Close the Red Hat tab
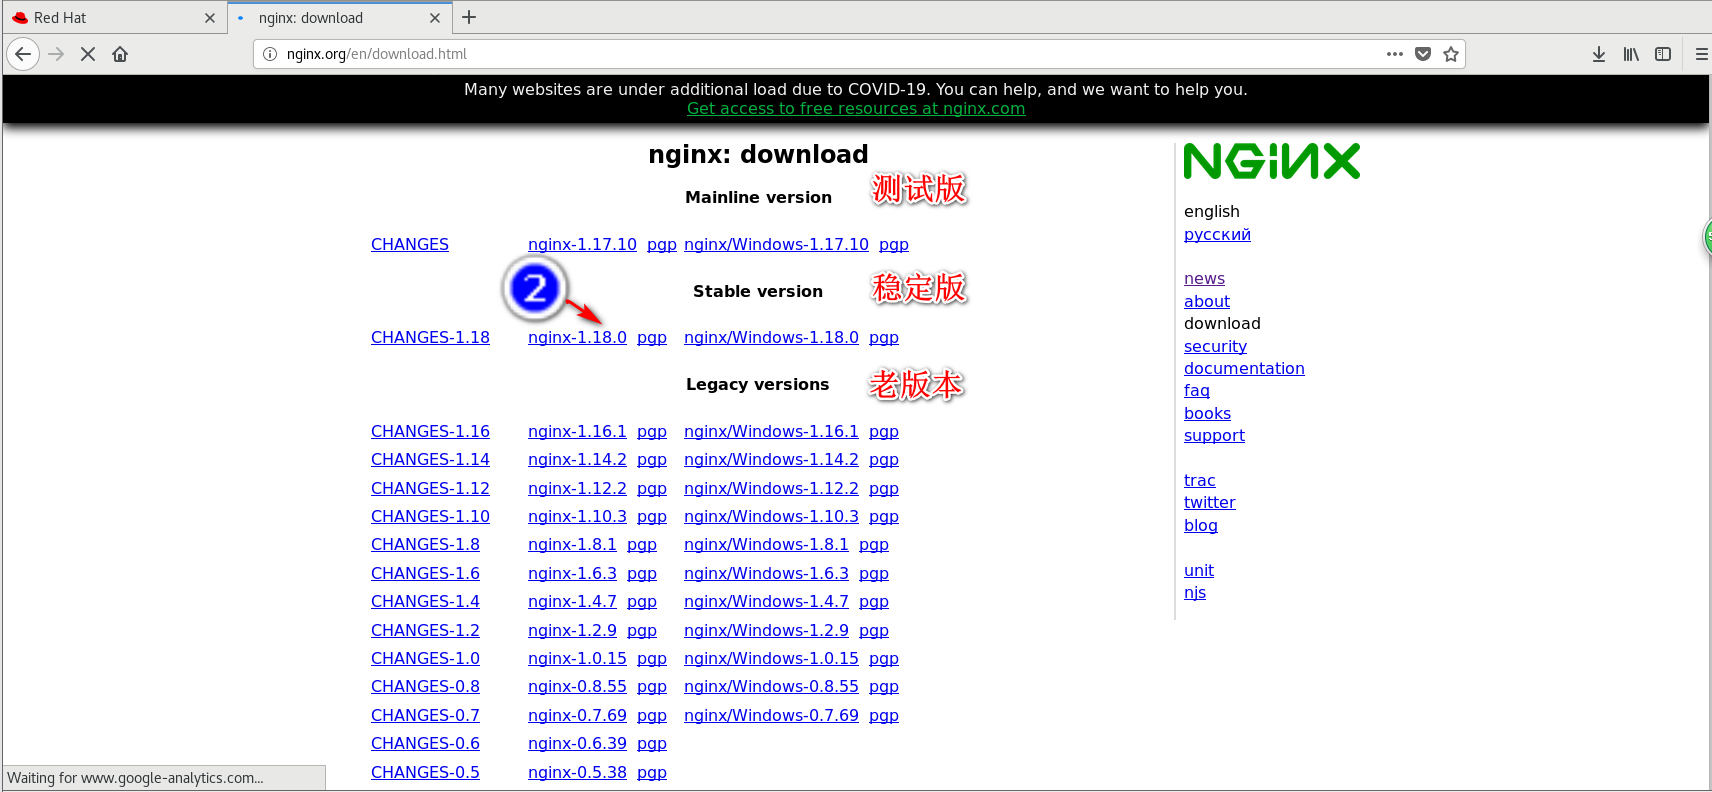Viewport: 1712px width, 792px height. click(209, 18)
